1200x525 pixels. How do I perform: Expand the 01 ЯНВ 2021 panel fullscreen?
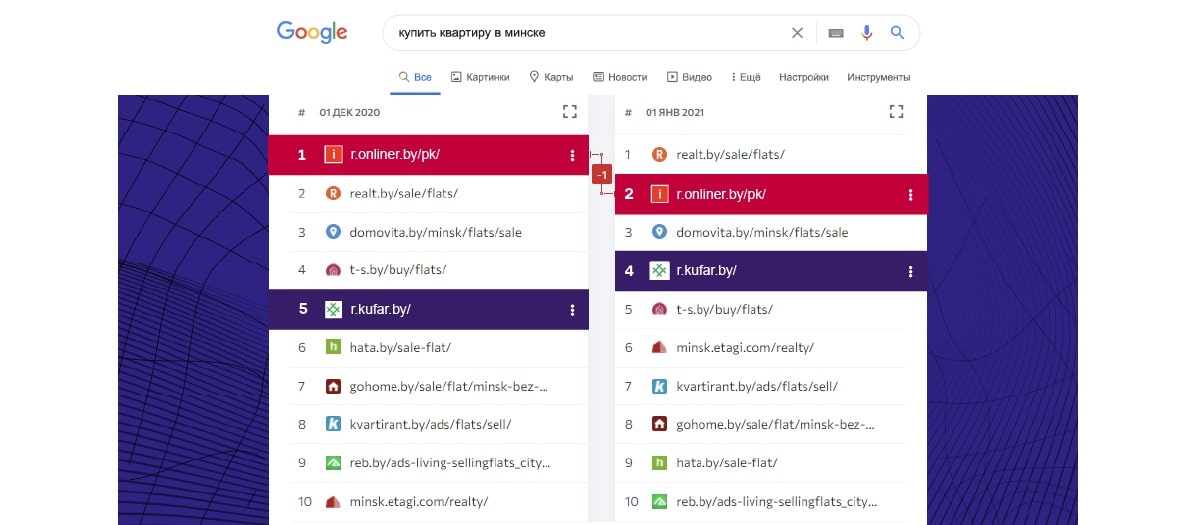pos(896,112)
